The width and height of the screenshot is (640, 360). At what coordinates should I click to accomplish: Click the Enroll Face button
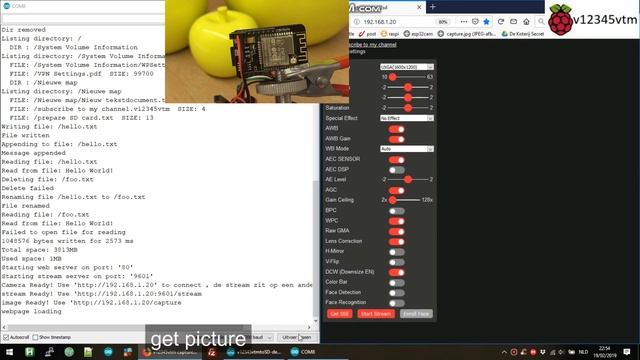416,313
